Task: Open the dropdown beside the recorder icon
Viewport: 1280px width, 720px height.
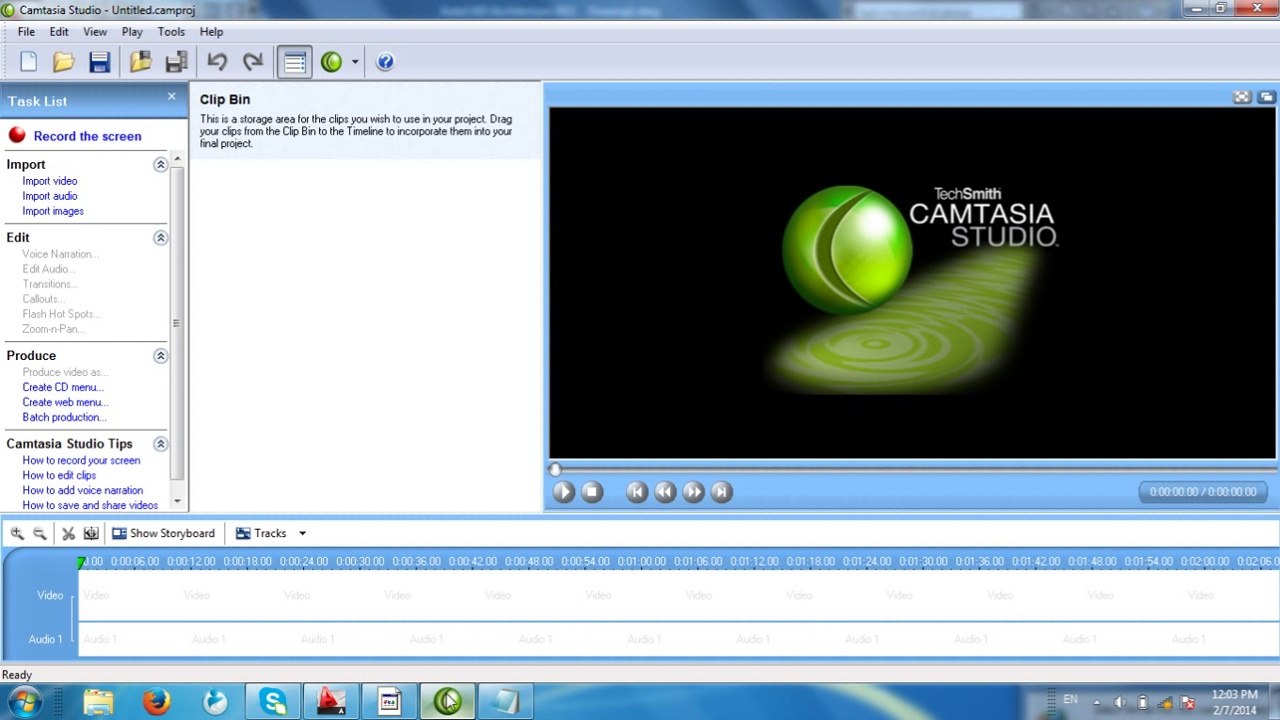Action: (354, 62)
